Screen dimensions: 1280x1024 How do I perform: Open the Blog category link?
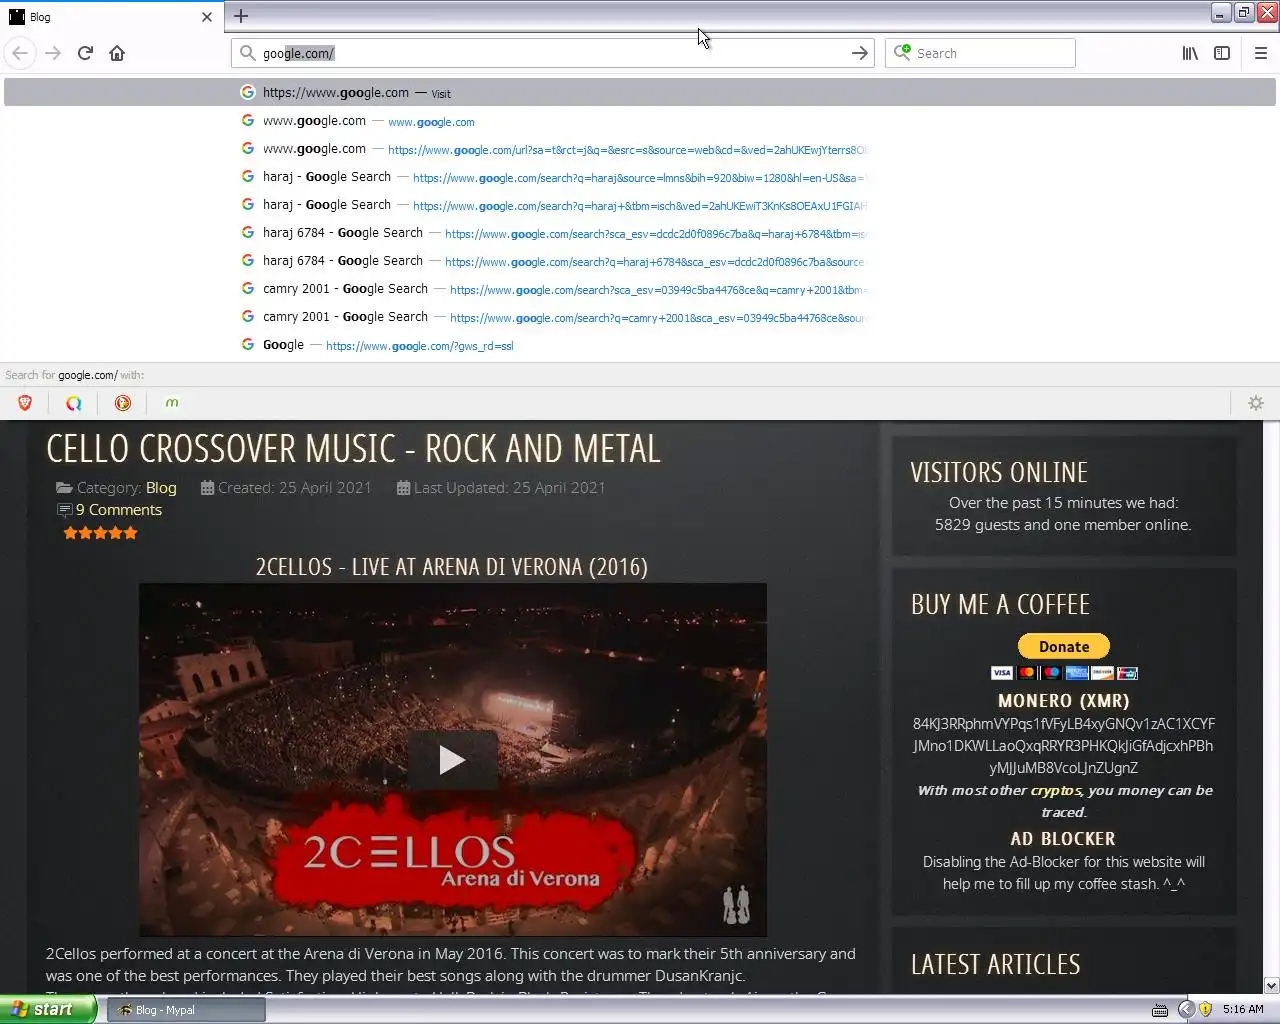coord(161,488)
